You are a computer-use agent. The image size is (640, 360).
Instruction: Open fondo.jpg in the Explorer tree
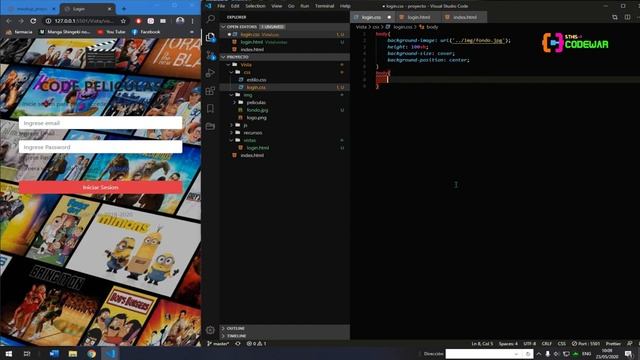(257, 110)
